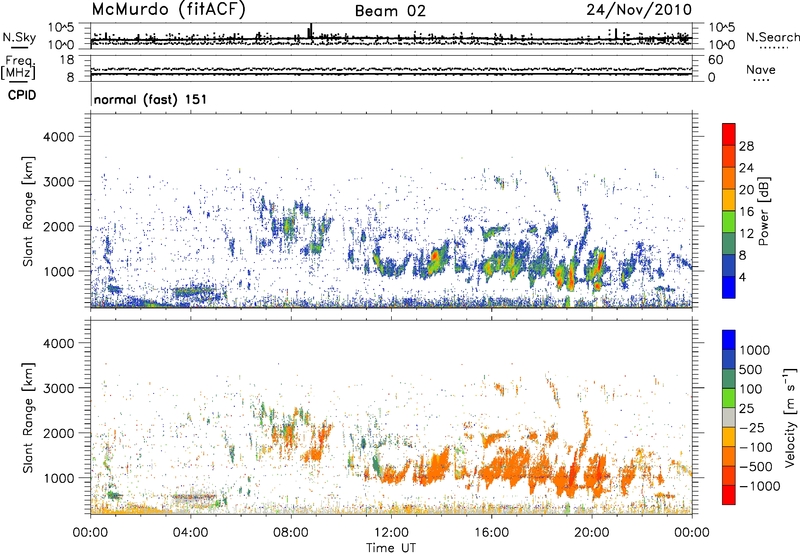Click the date 24/Nov/2010
This screenshot has width=800, height=554.
[x=639, y=9]
